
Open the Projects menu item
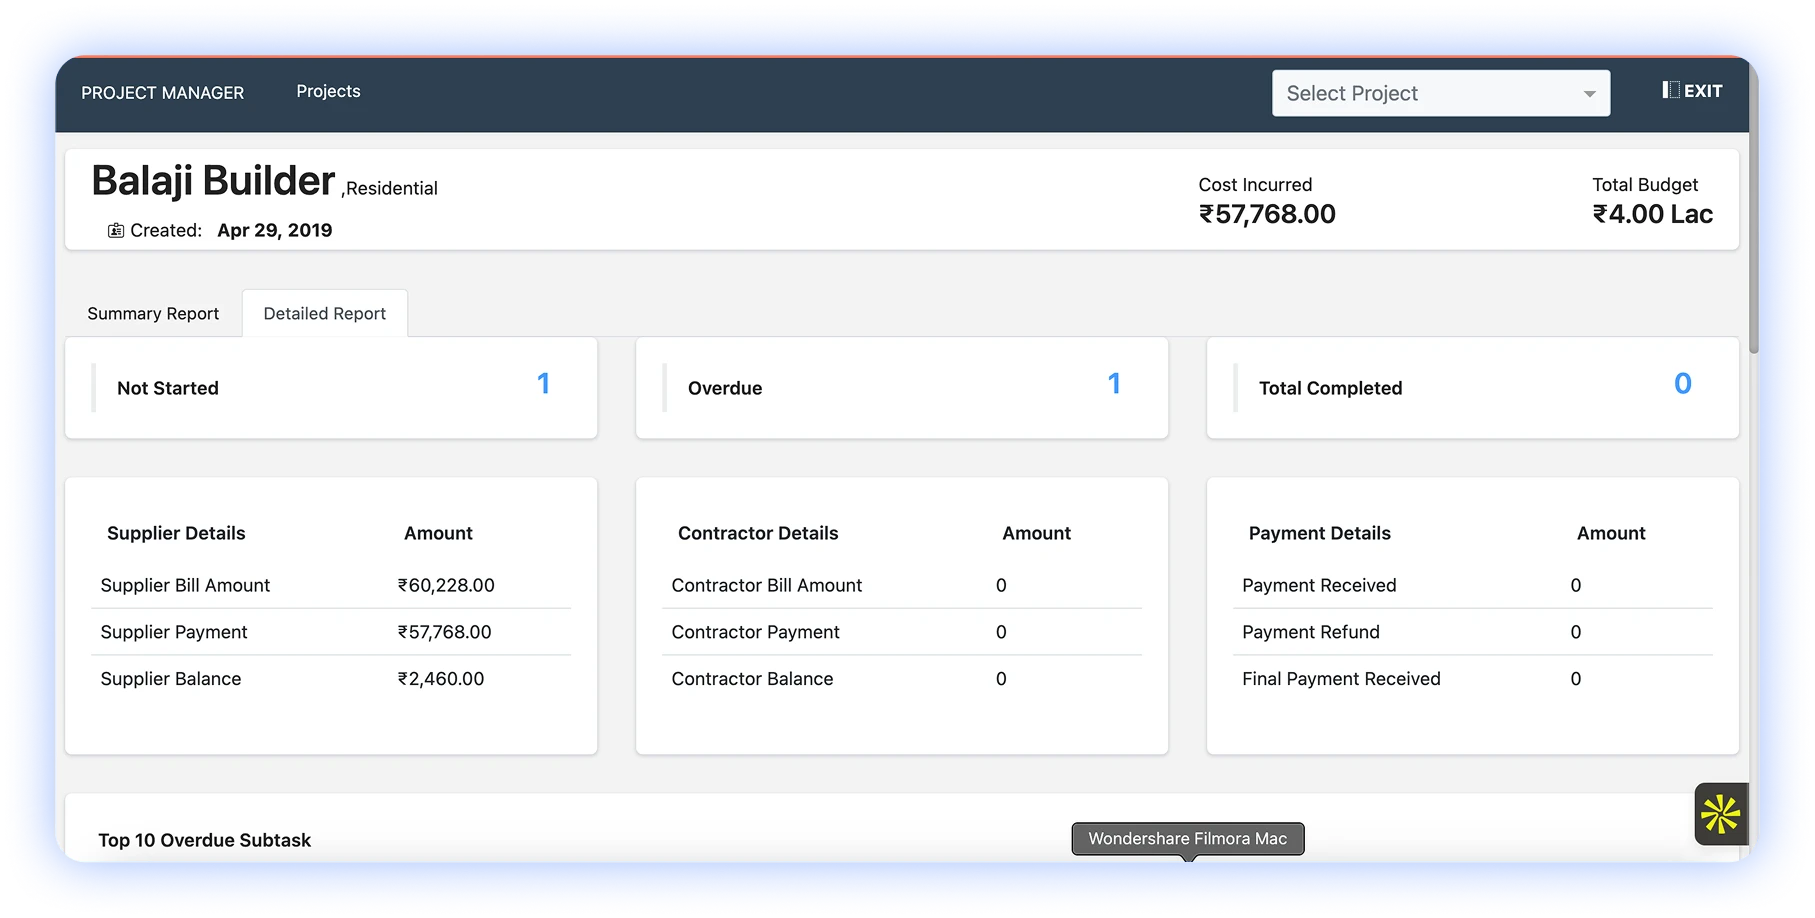[328, 91]
